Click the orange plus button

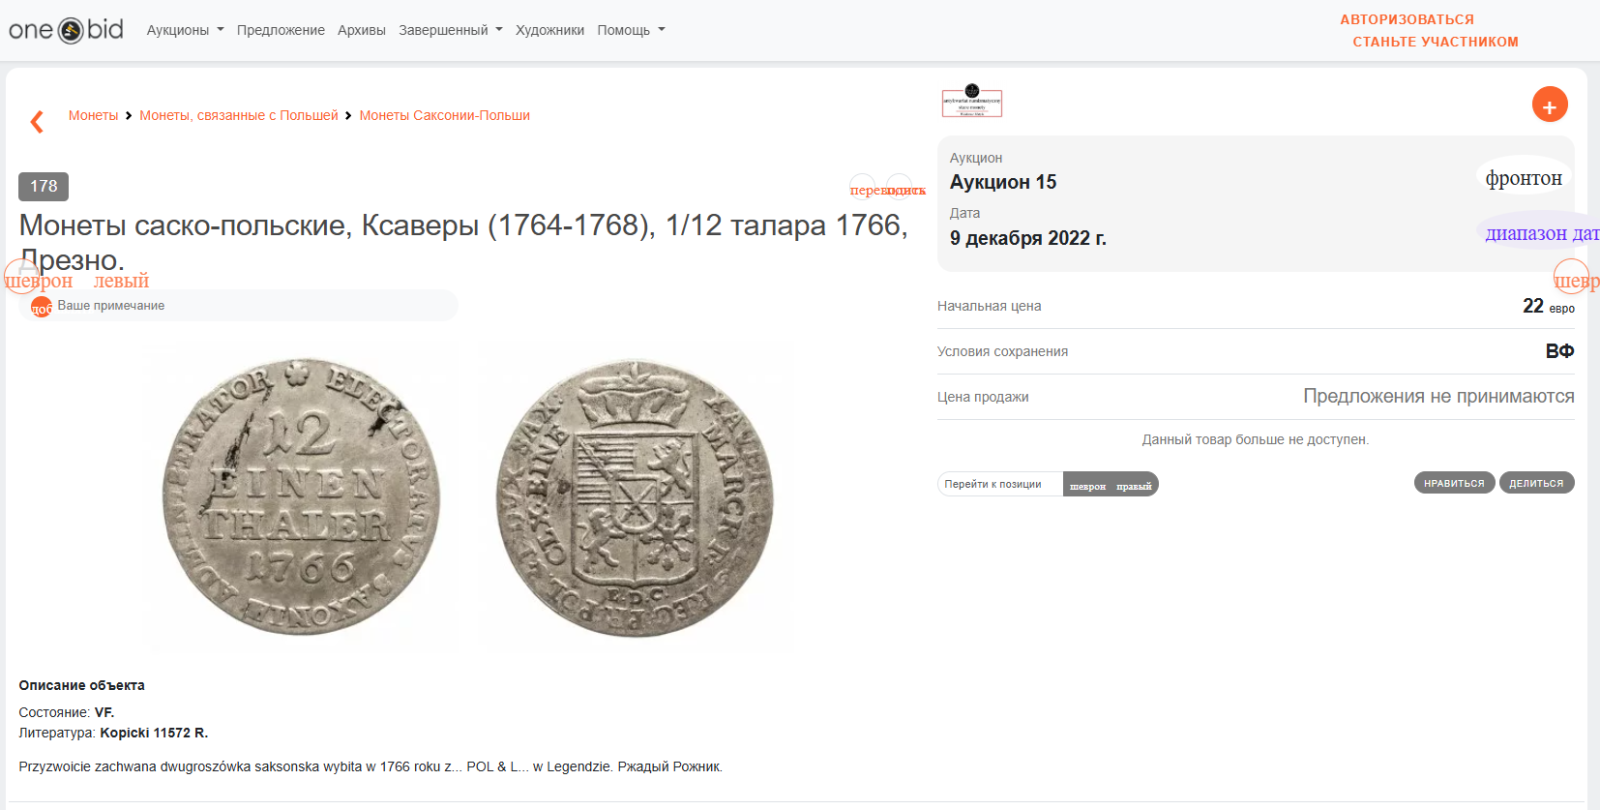(1549, 105)
